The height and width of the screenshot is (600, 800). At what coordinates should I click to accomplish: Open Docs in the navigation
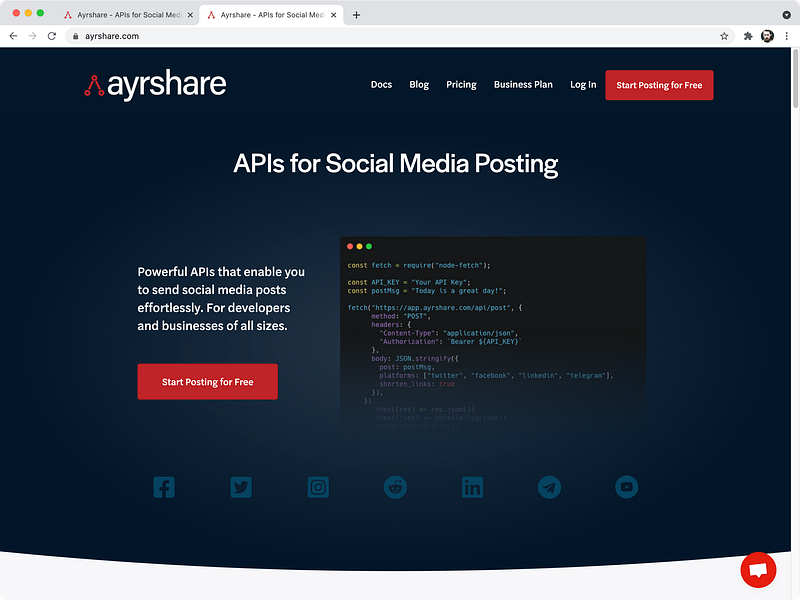coord(381,85)
